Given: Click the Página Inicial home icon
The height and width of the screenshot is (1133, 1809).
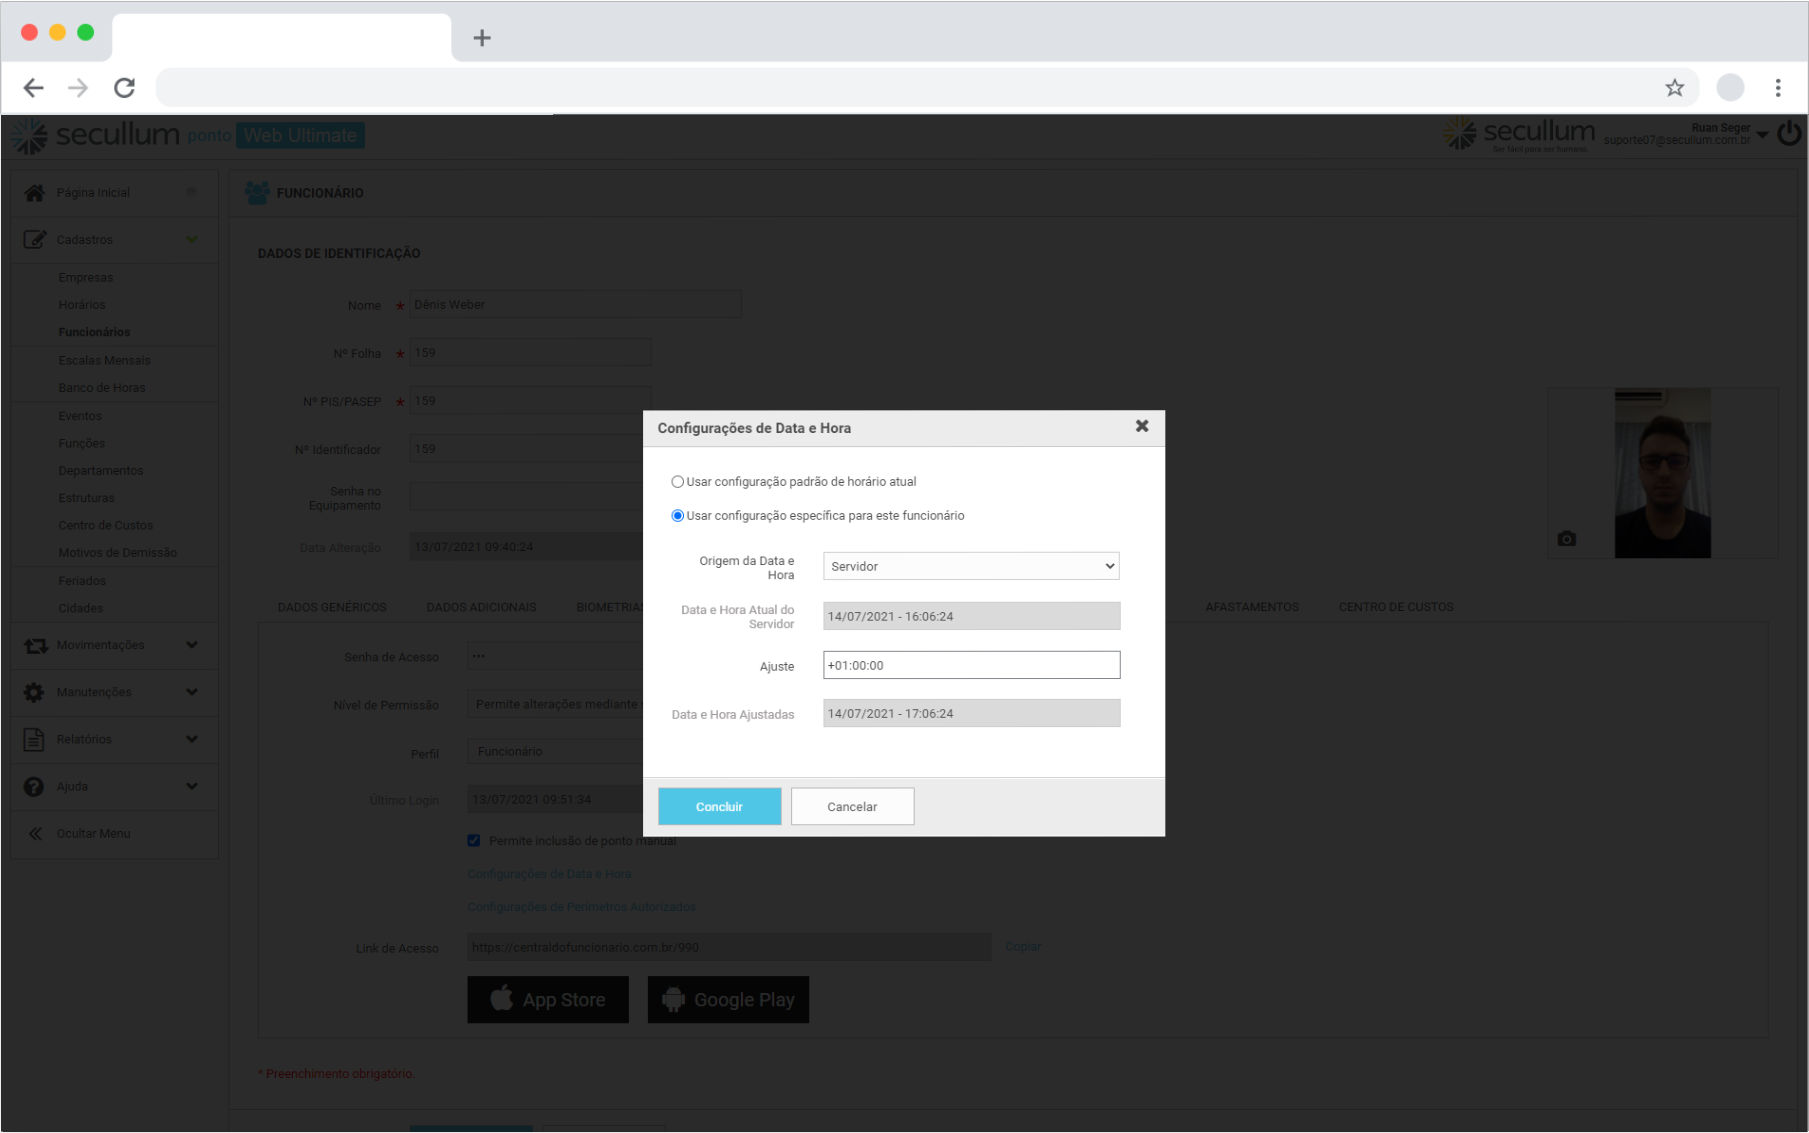Looking at the screenshot, I should point(34,192).
